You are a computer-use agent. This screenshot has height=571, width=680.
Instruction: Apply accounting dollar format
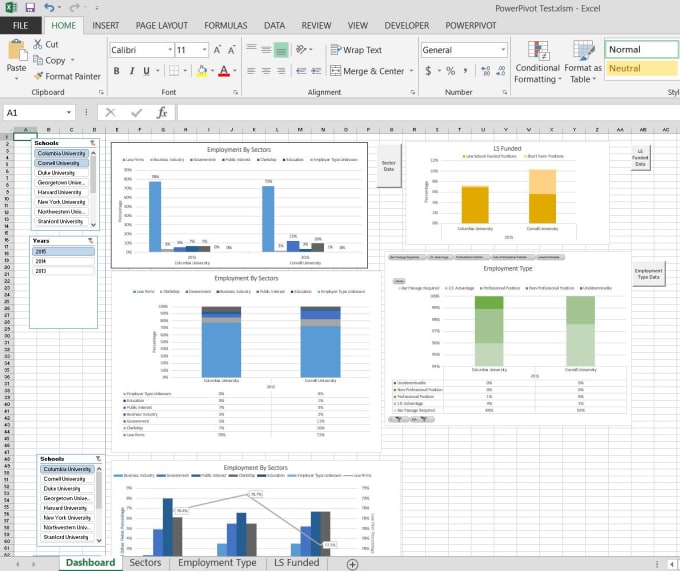[x=428, y=71]
